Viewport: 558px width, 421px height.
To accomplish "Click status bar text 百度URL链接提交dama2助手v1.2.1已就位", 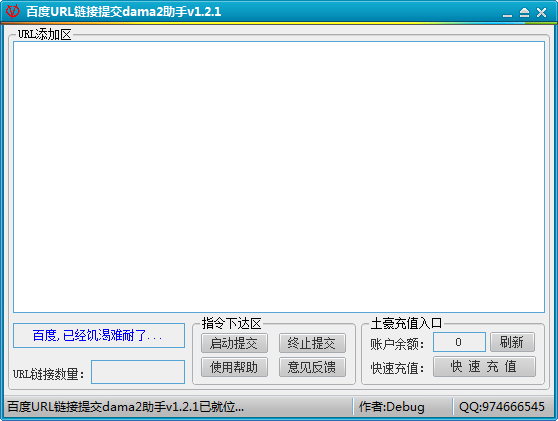I will 125,406.
